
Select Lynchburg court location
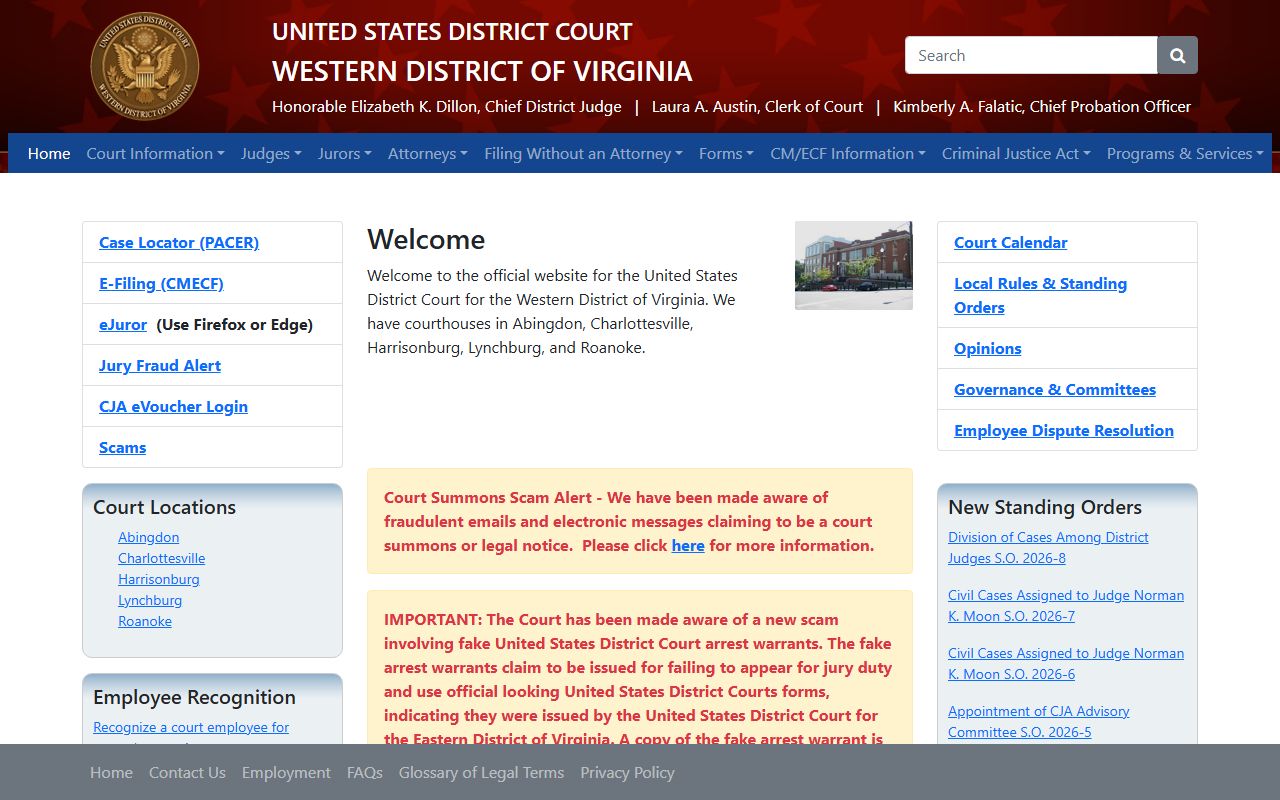[x=150, y=600]
